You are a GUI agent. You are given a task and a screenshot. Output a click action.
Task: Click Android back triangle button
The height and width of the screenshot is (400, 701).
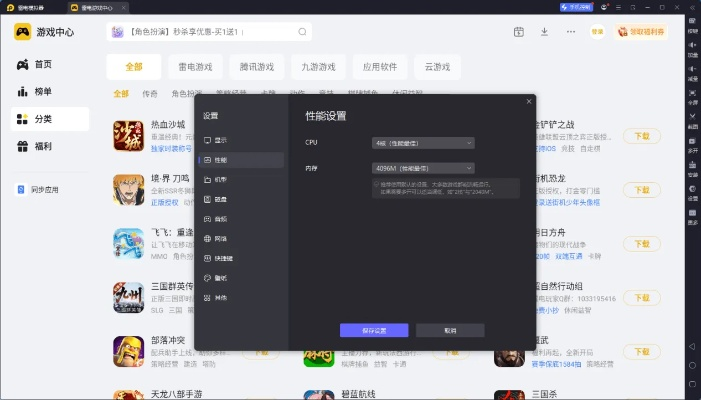[692, 346]
